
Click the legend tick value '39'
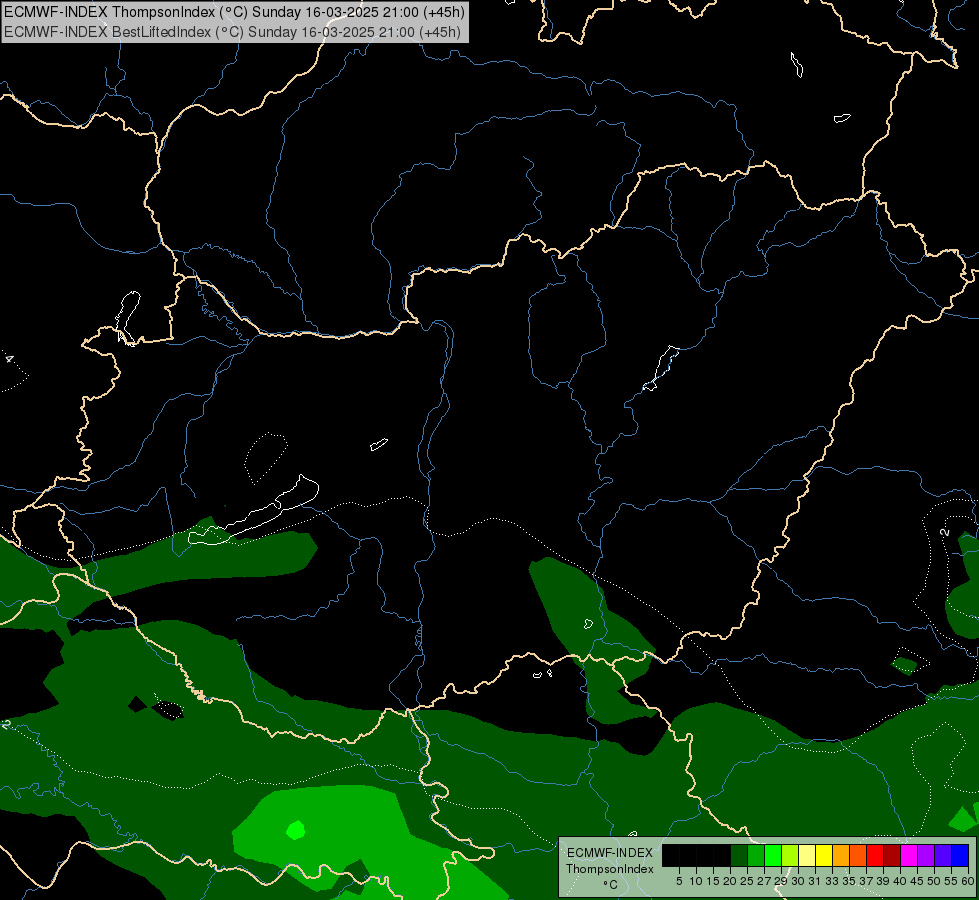point(882,881)
